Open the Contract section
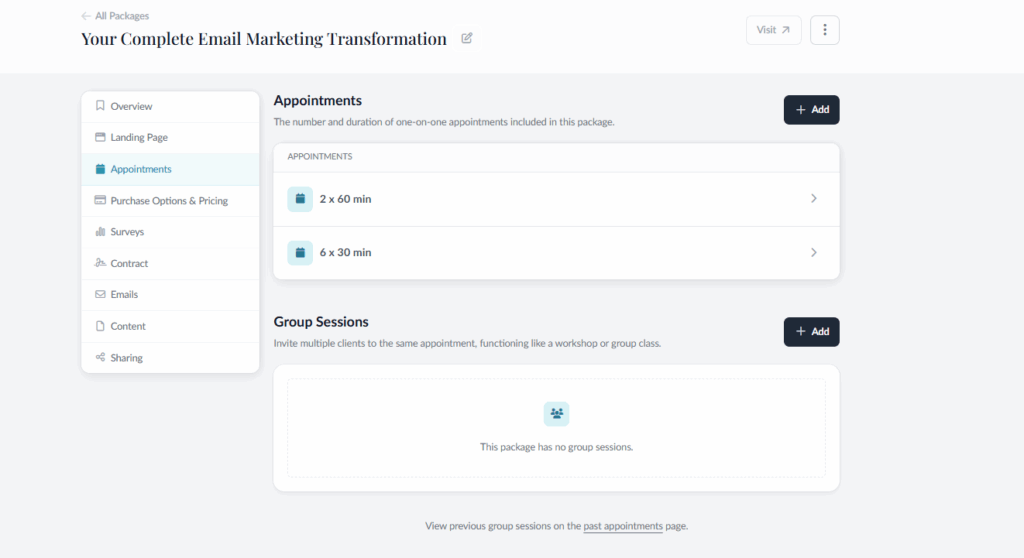The image size is (1024, 558). [x=170, y=263]
